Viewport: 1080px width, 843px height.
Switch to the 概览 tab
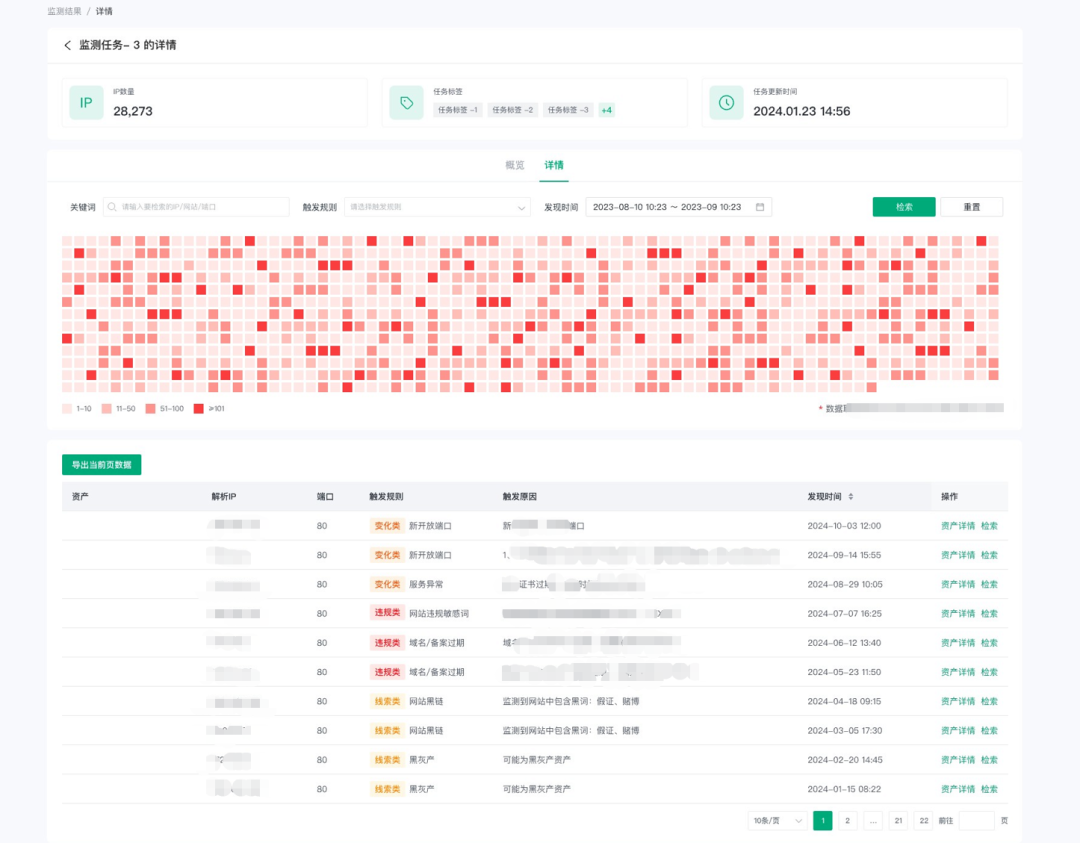click(515, 165)
